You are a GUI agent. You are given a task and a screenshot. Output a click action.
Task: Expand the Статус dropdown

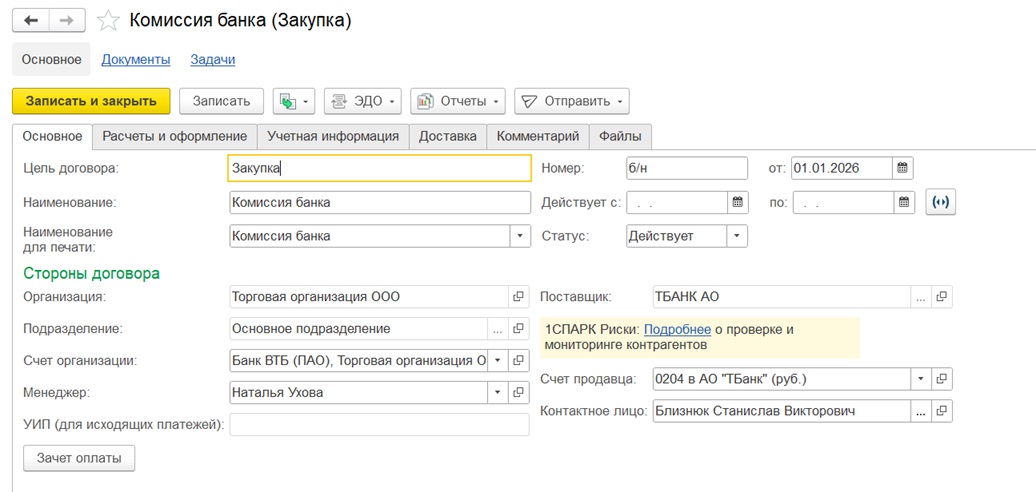(x=737, y=237)
